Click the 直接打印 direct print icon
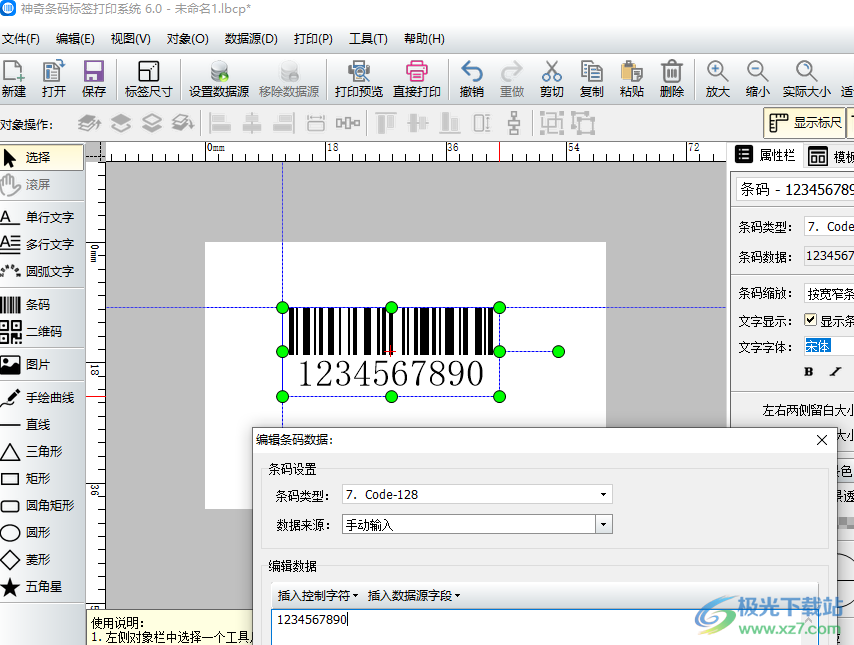Screen dimensions: 854x645 [x=417, y=78]
